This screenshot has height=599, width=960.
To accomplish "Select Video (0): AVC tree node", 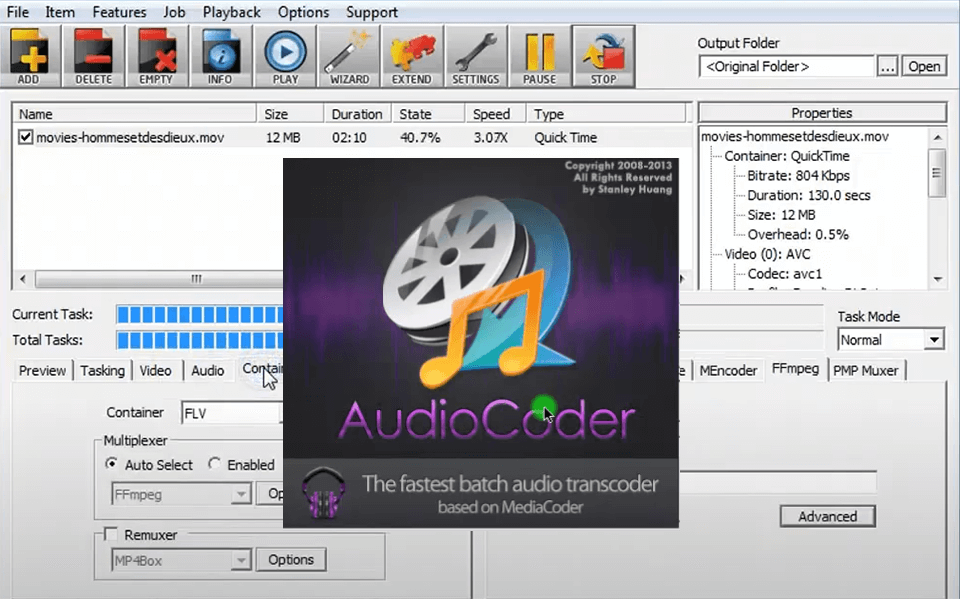I will [x=767, y=254].
